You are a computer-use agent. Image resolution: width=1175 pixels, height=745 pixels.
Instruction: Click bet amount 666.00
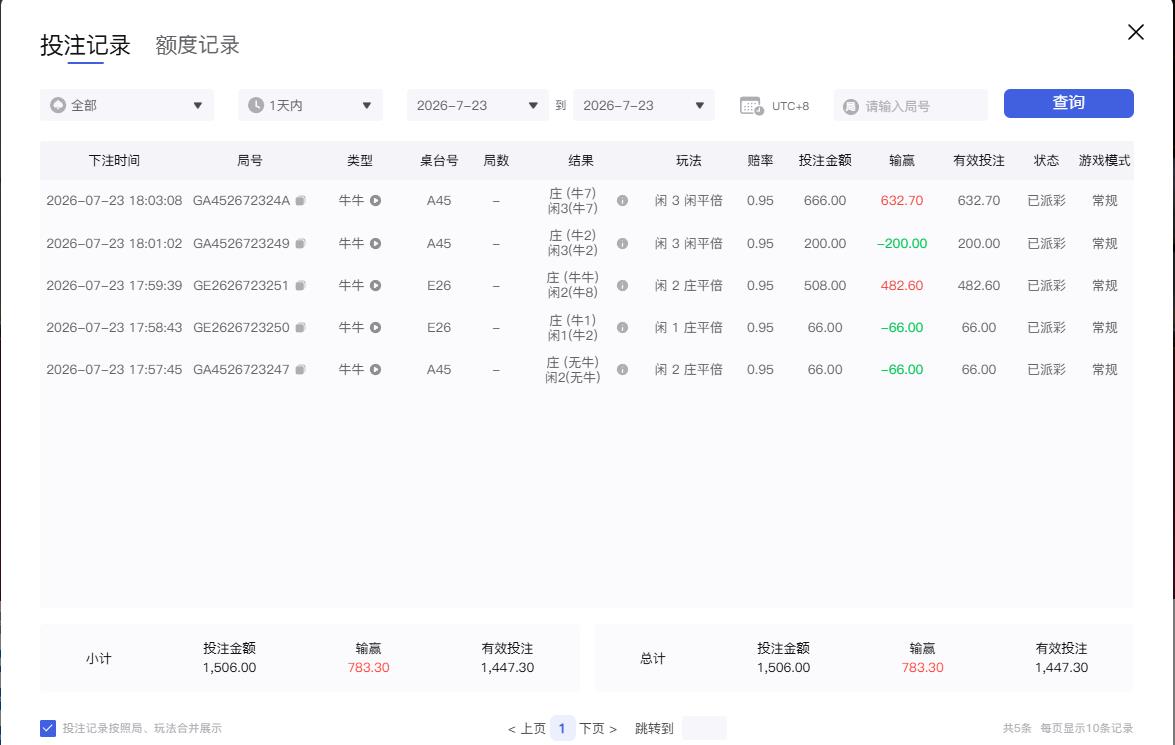coord(825,201)
